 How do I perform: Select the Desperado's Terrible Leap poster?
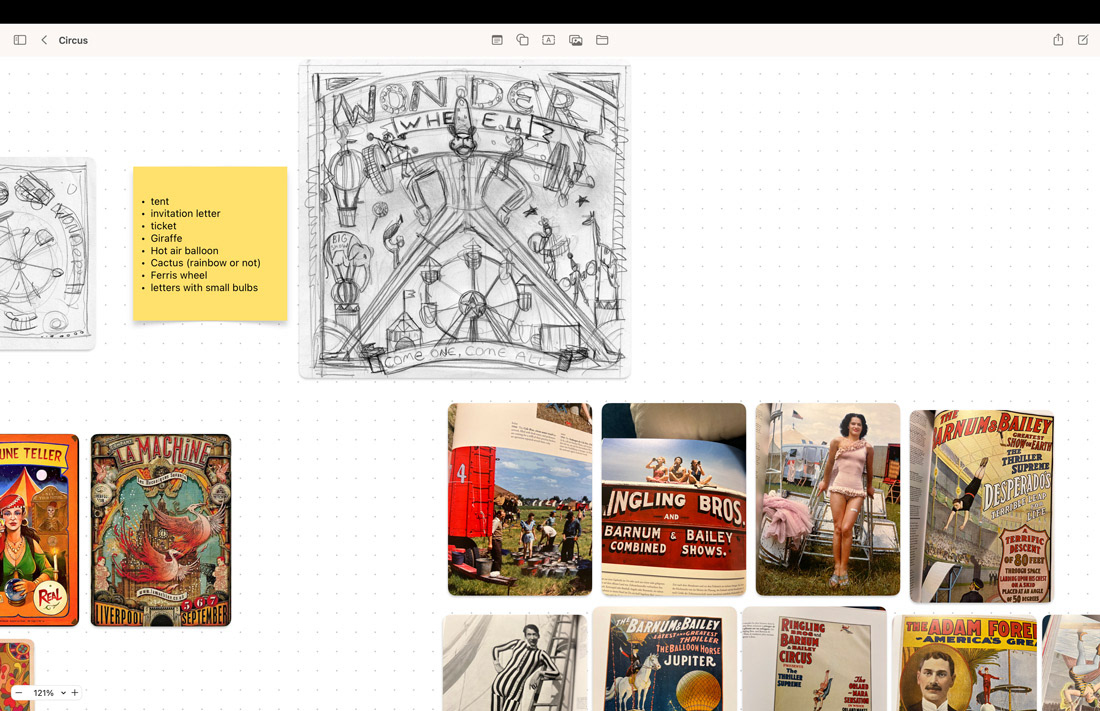pyautogui.click(x=981, y=506)
